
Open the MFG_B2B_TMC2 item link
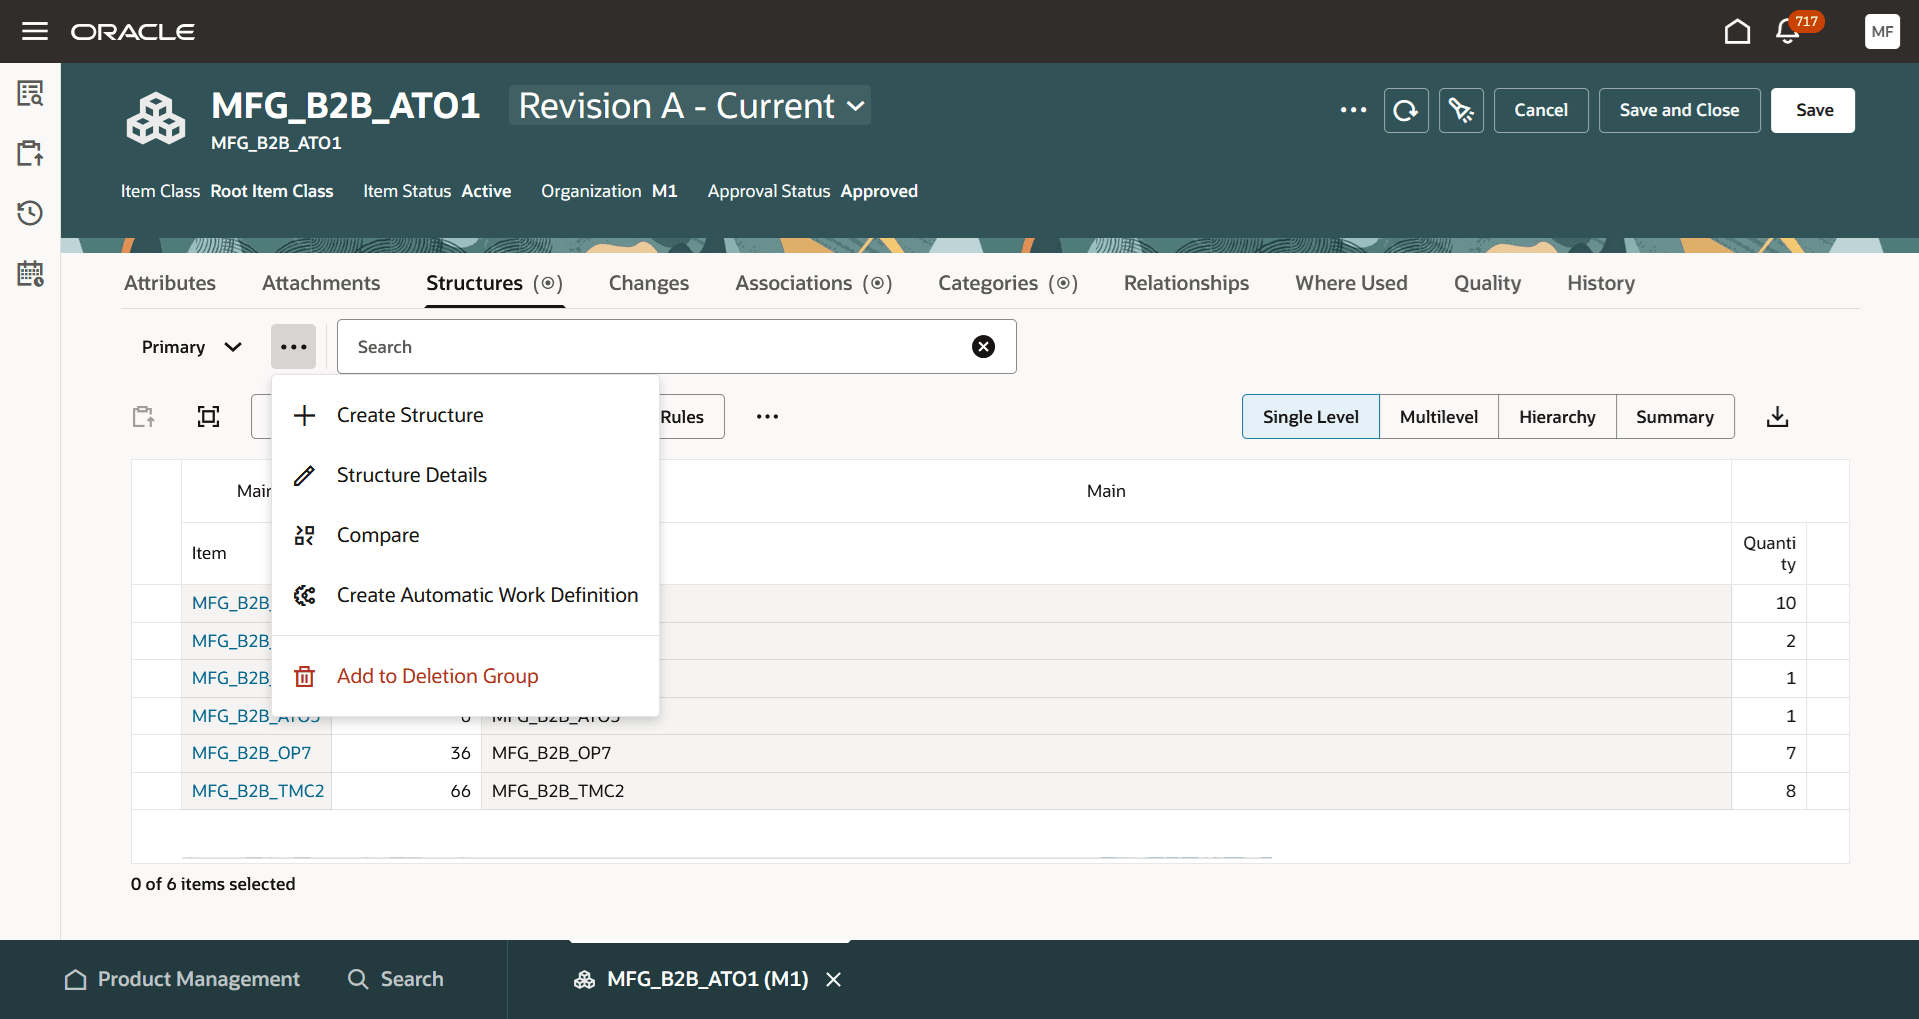coord(258,791)
